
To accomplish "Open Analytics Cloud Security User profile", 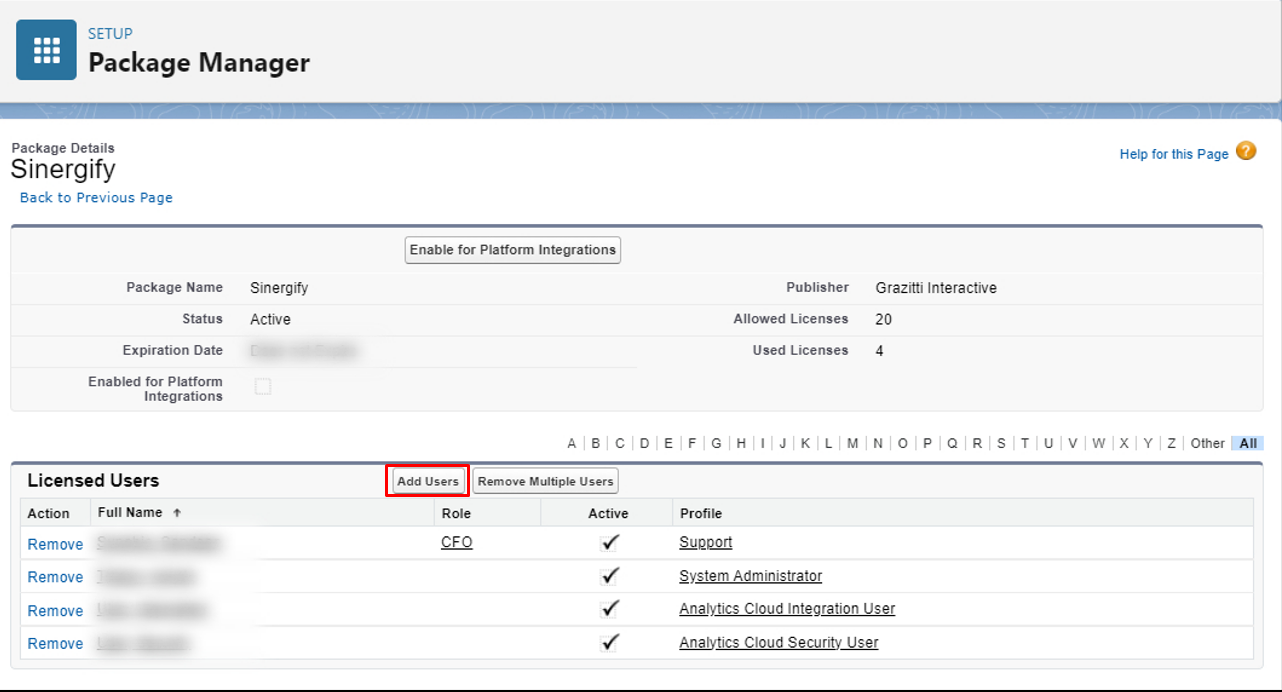I will click(779, 642).
